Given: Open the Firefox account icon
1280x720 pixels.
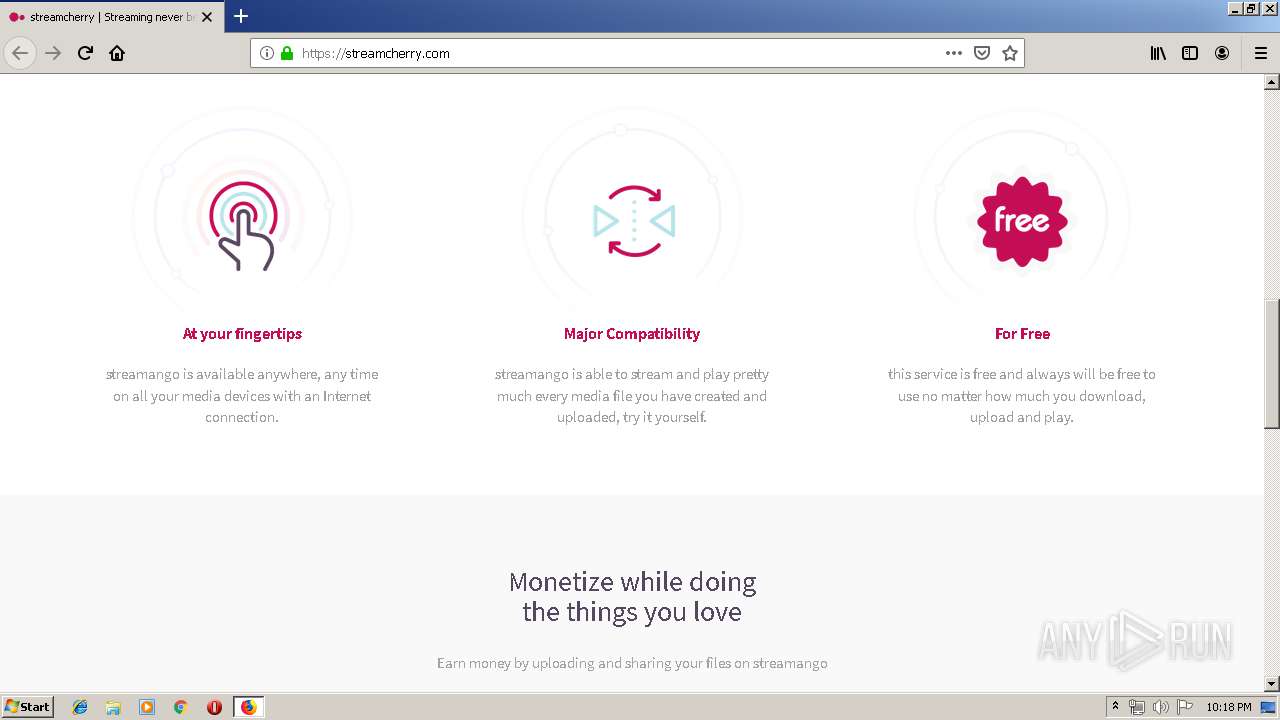Looking at the screenshot, I should tap(1222, 53).
